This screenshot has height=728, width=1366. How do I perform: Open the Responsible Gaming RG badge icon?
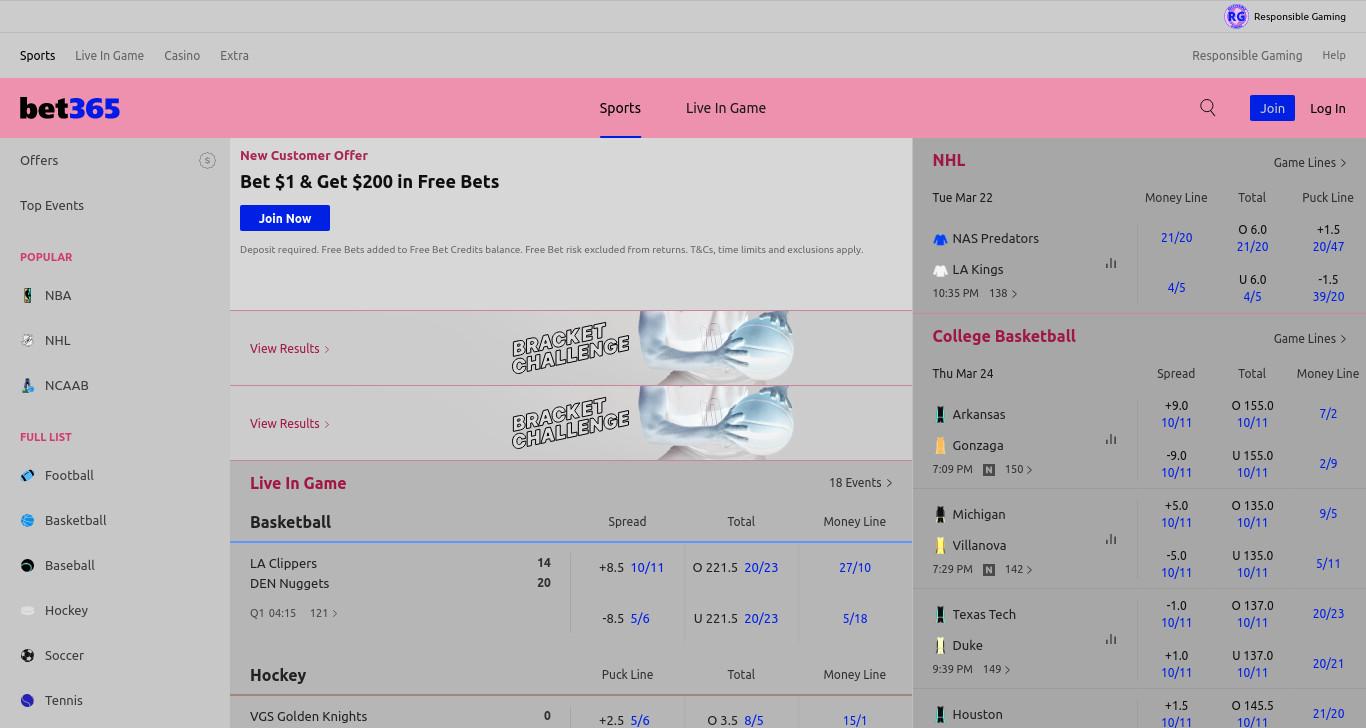point(1236,16)
